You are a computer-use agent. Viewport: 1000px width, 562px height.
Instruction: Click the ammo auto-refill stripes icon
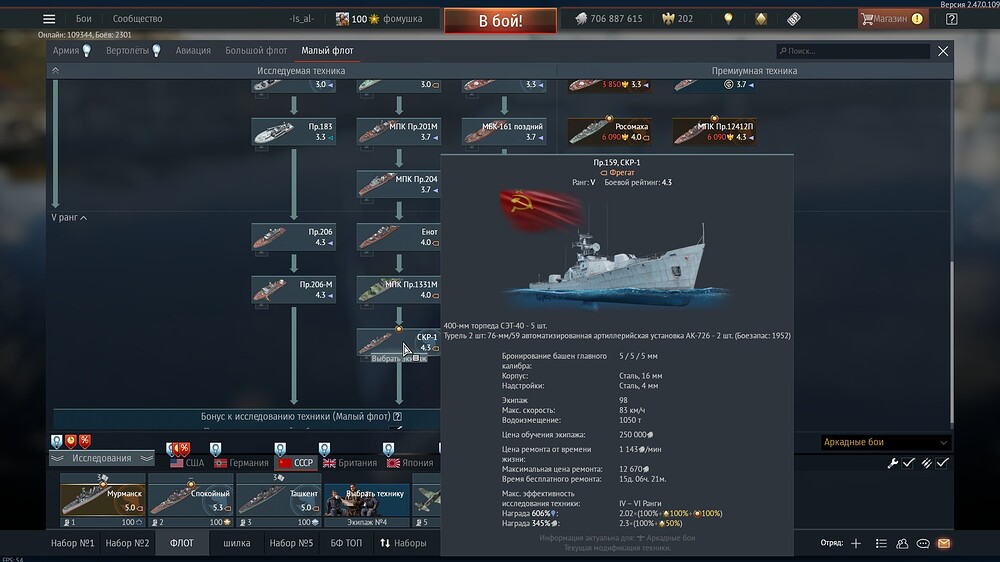click(x=927, y=463)
